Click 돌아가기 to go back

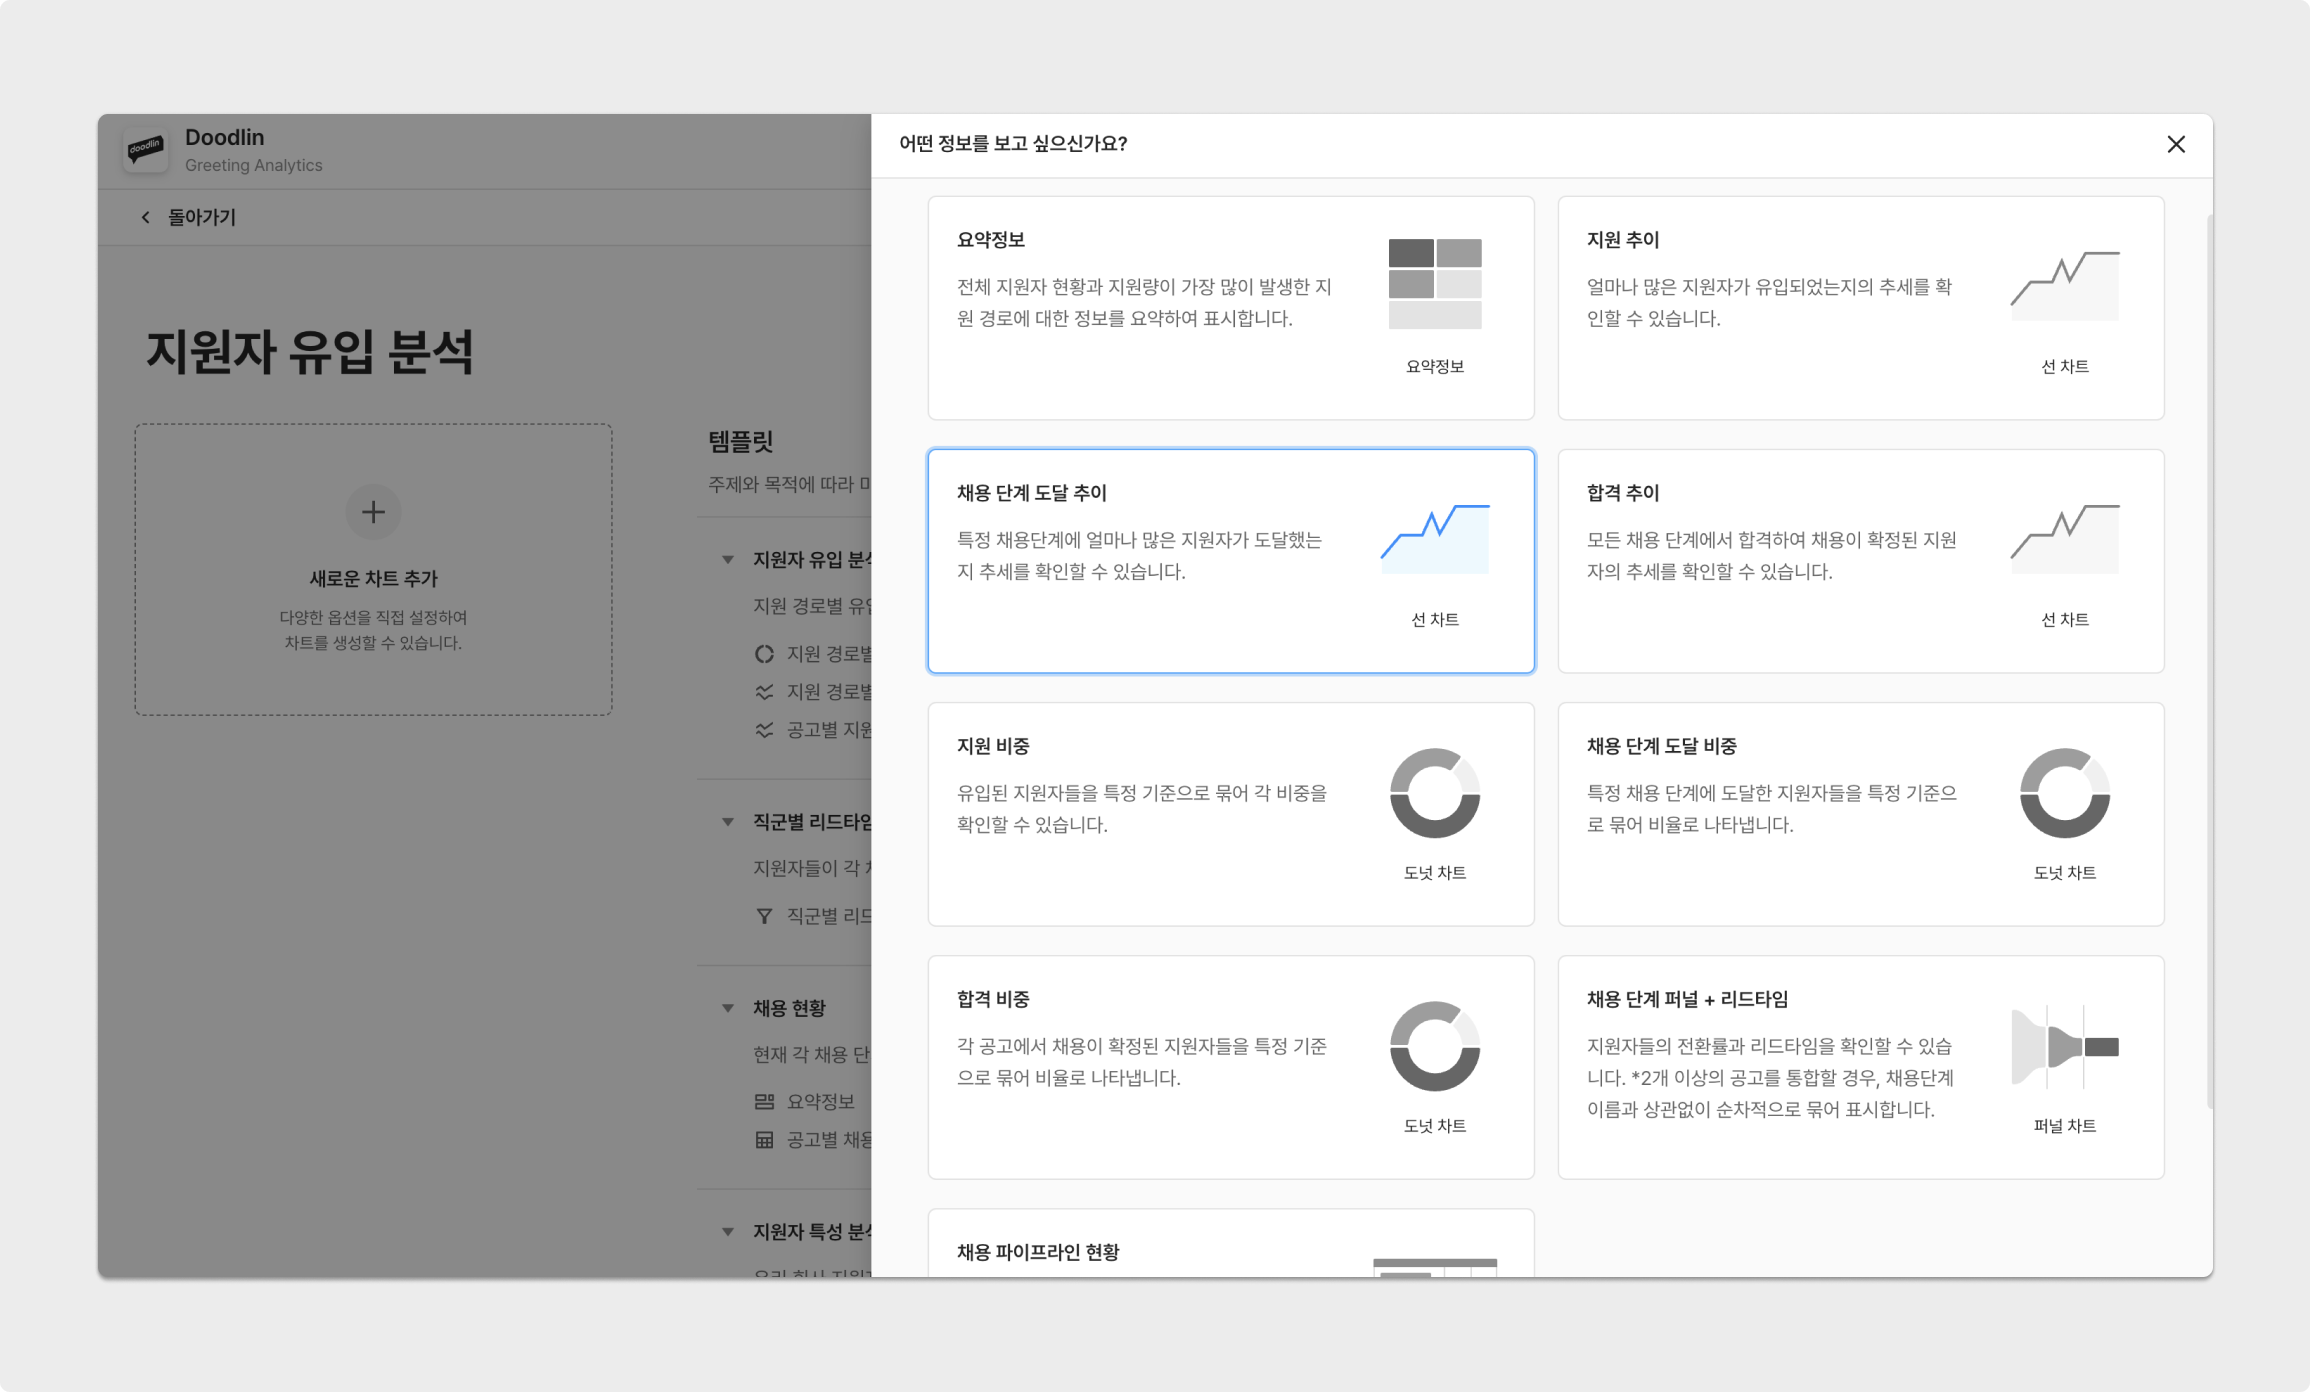pyautogui.click(x=201, y=217)
